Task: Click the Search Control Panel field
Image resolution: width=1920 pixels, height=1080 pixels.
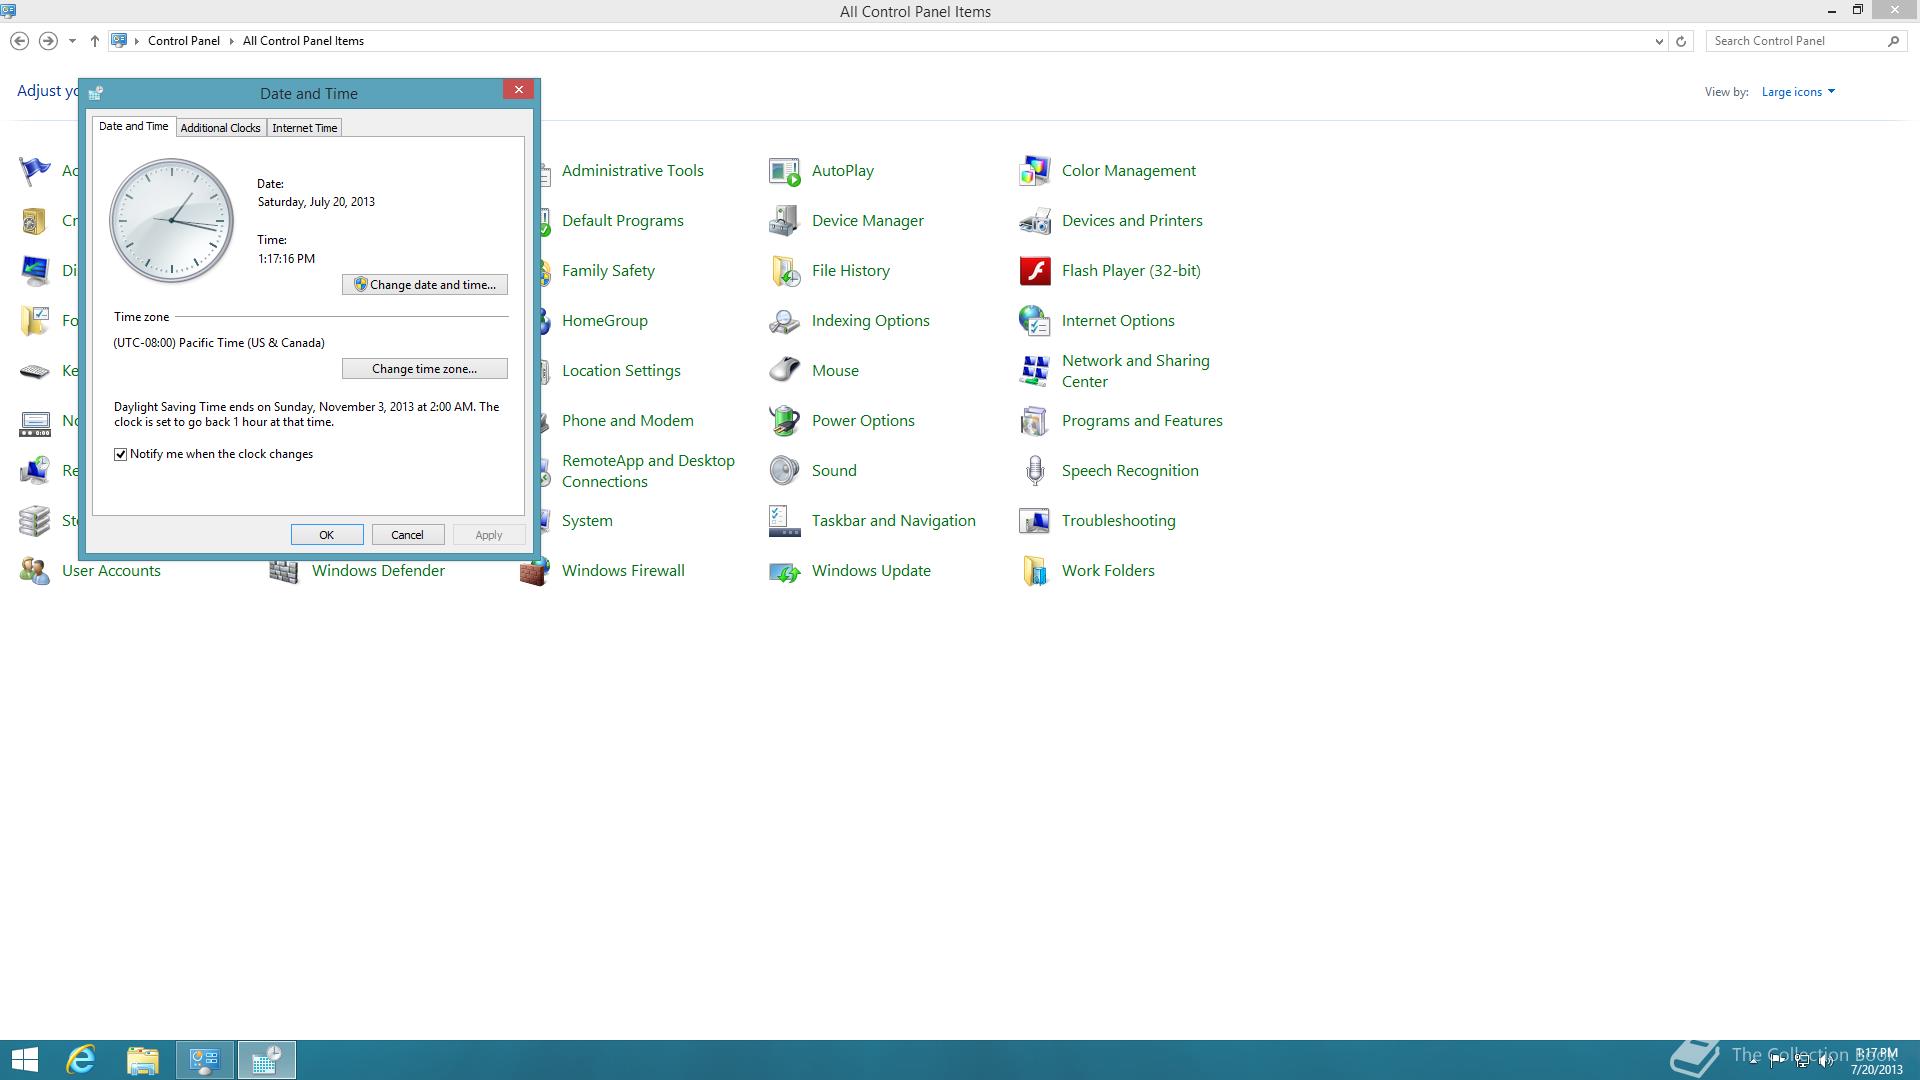Action: click(x=1795, y=41)
